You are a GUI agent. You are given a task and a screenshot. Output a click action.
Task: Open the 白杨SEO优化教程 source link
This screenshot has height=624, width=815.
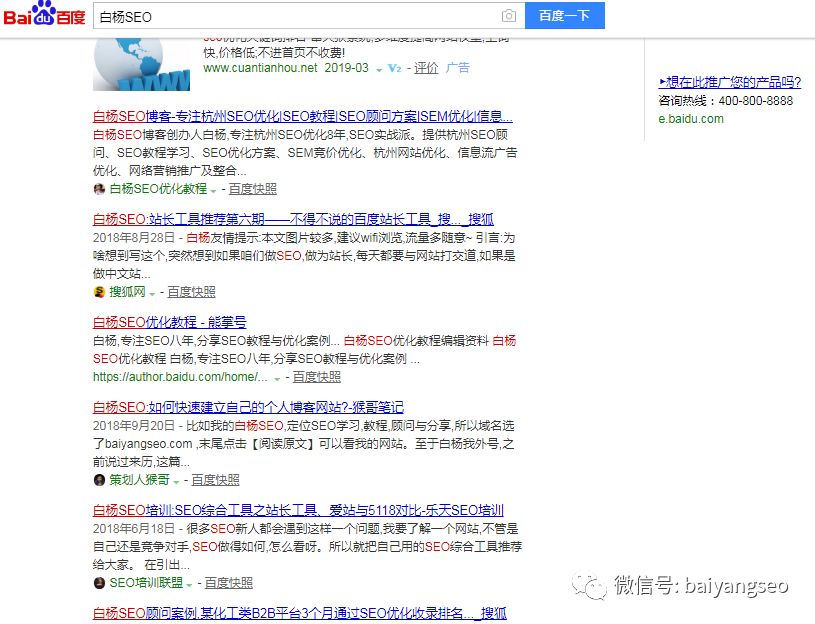(158, 189)
